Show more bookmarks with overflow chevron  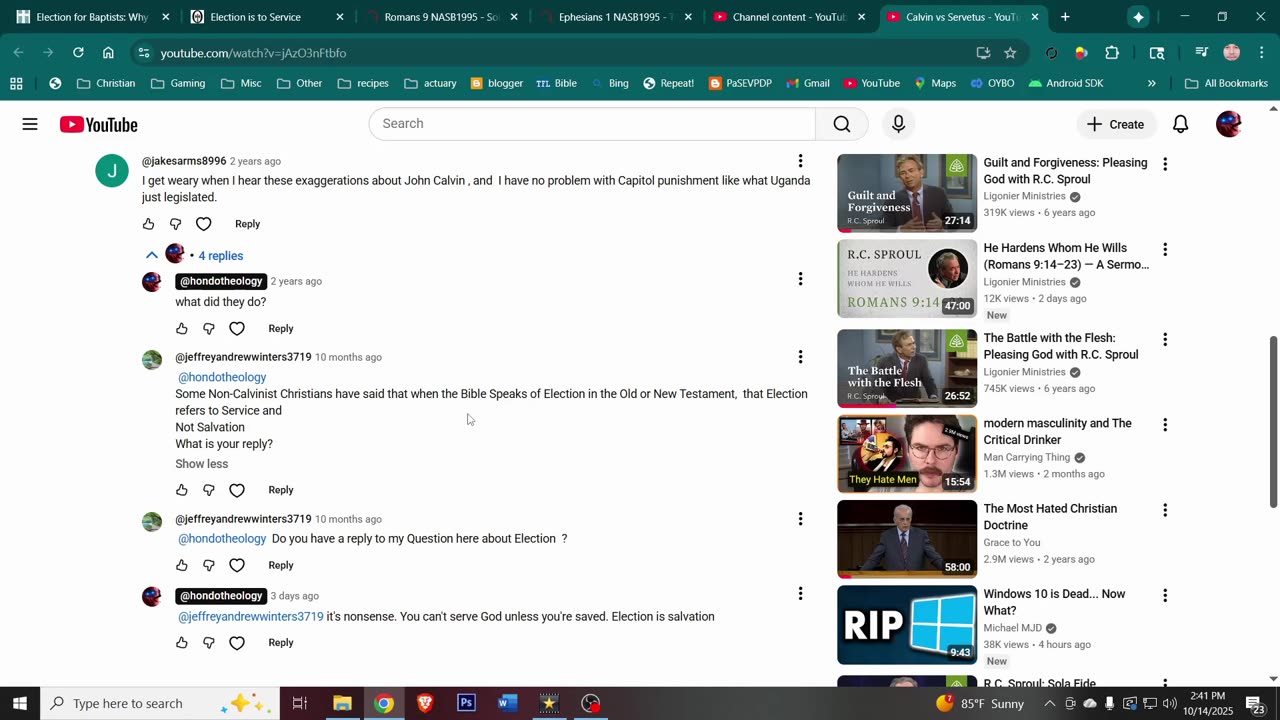pyautogui.click(x=1152, y=83)
